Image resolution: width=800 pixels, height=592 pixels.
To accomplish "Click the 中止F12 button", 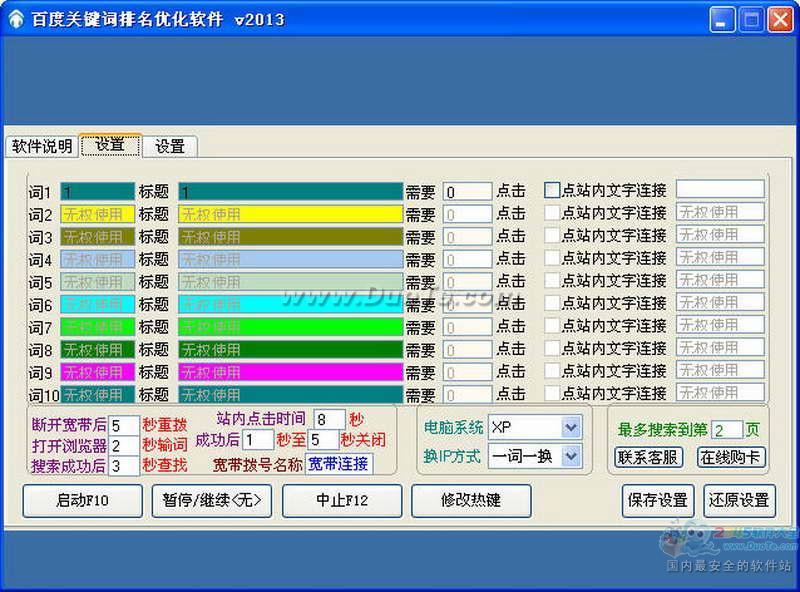I will coord(342,501).
